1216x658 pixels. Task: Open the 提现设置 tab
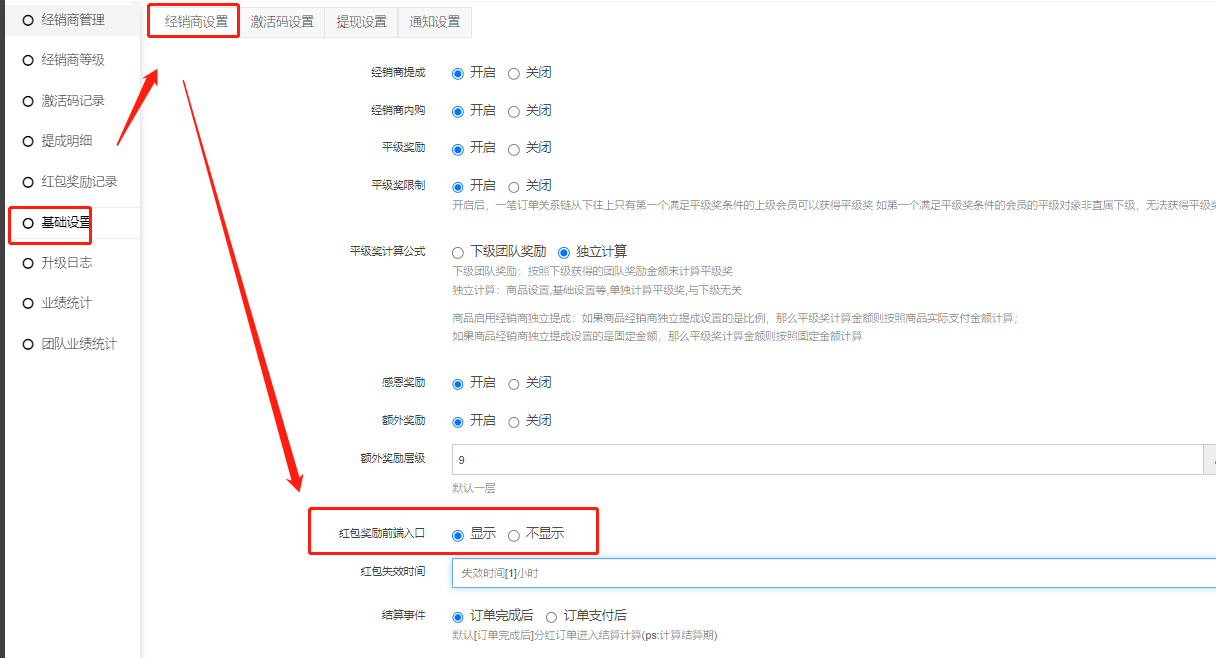point(361,22)
